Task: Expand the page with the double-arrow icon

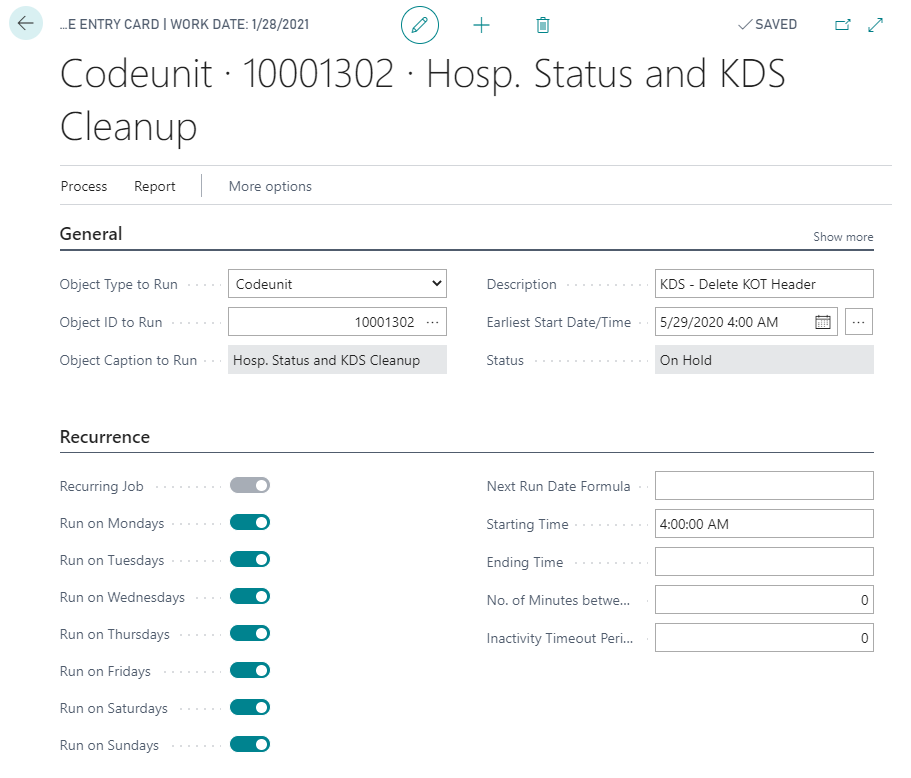Action: coord(876,25)
